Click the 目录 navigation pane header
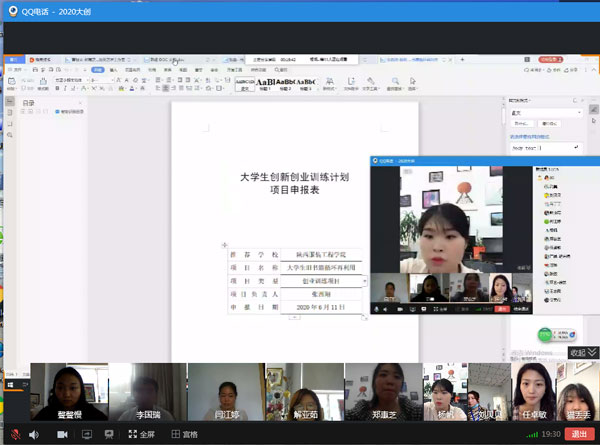 coord(29,102)
